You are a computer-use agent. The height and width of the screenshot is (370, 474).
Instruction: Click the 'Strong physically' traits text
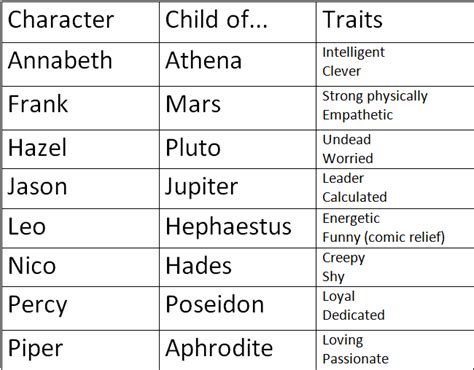[375, 97]
